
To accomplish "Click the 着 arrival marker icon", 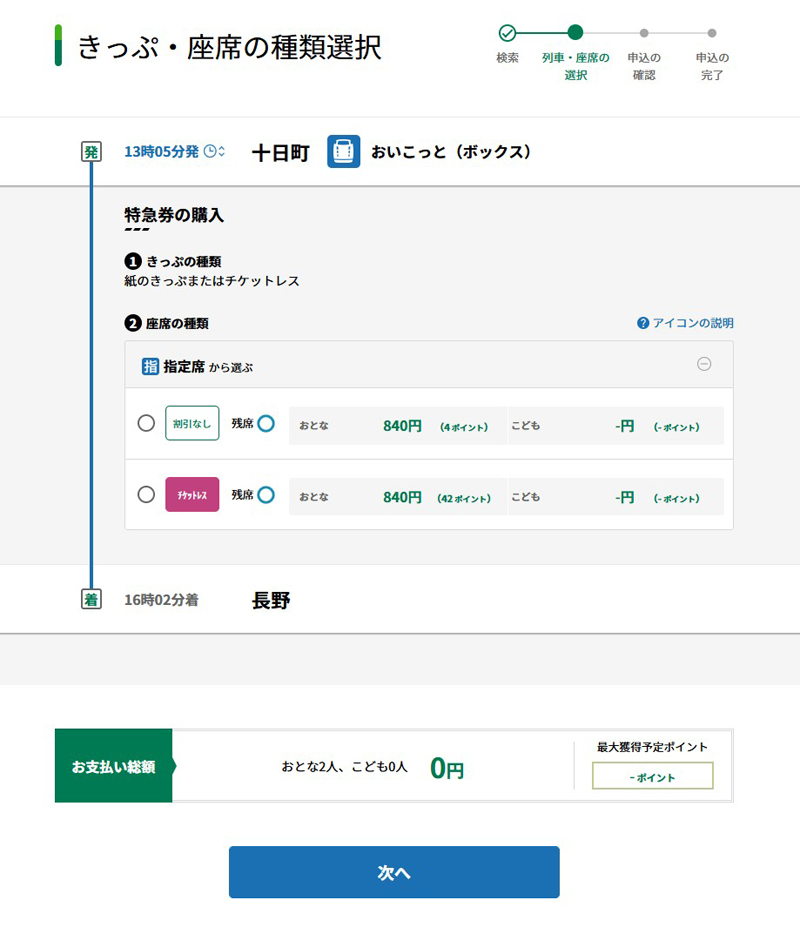I will coord(91,599).
